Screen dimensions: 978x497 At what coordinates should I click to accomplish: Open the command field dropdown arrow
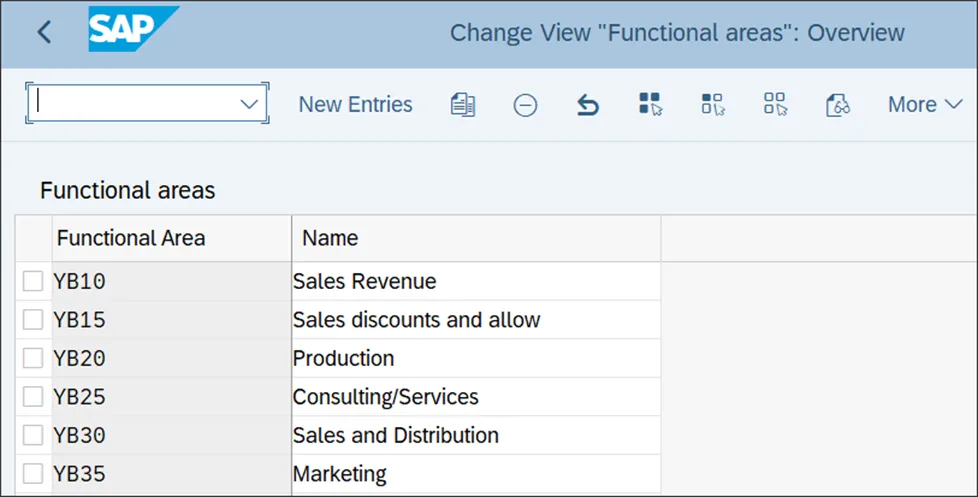[x=249, y=104]
